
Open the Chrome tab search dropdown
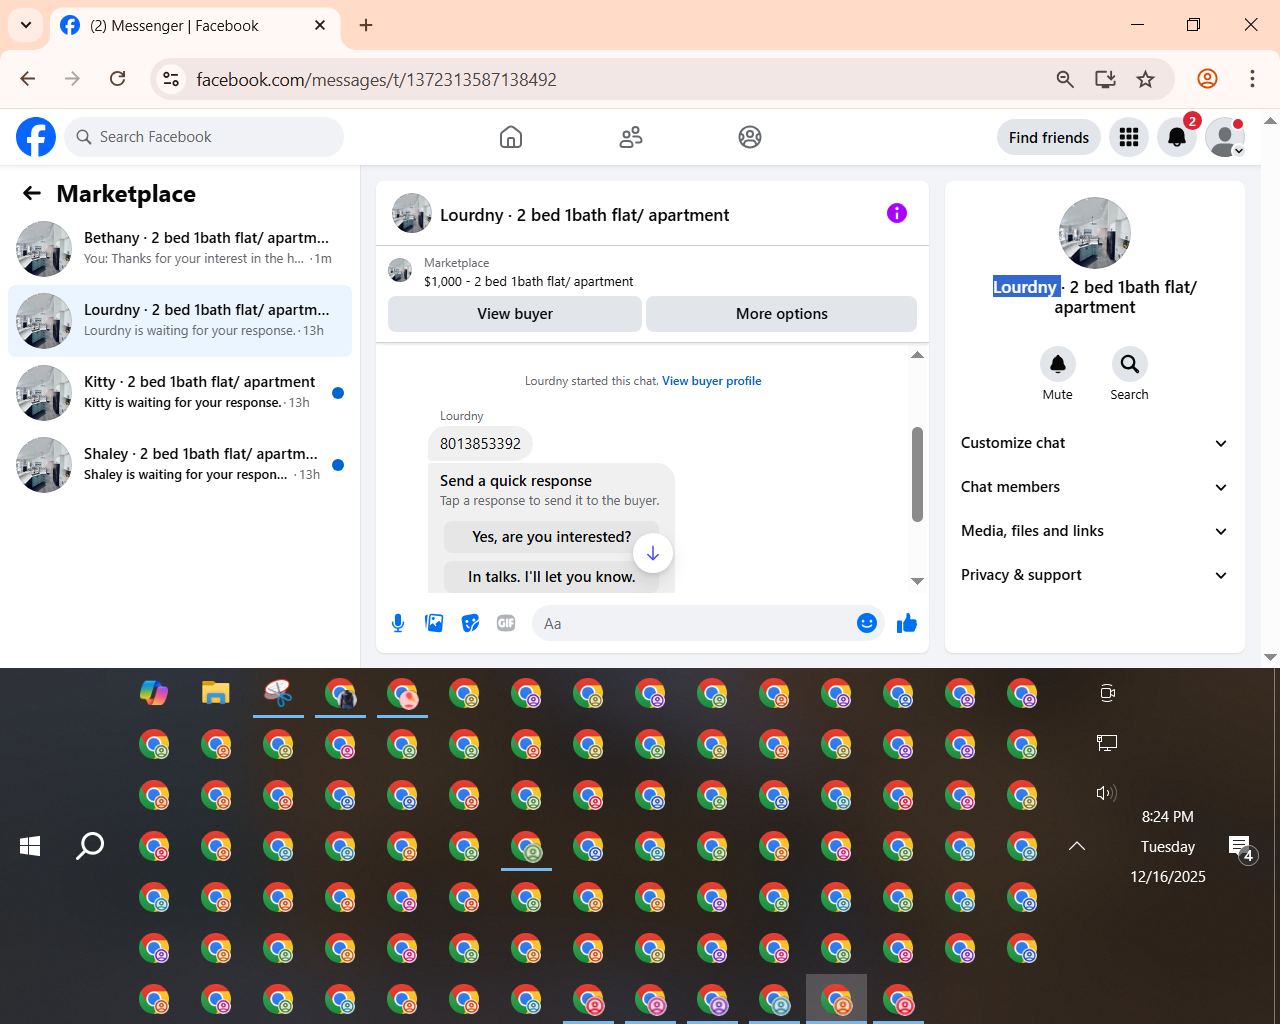click(26, 25)
